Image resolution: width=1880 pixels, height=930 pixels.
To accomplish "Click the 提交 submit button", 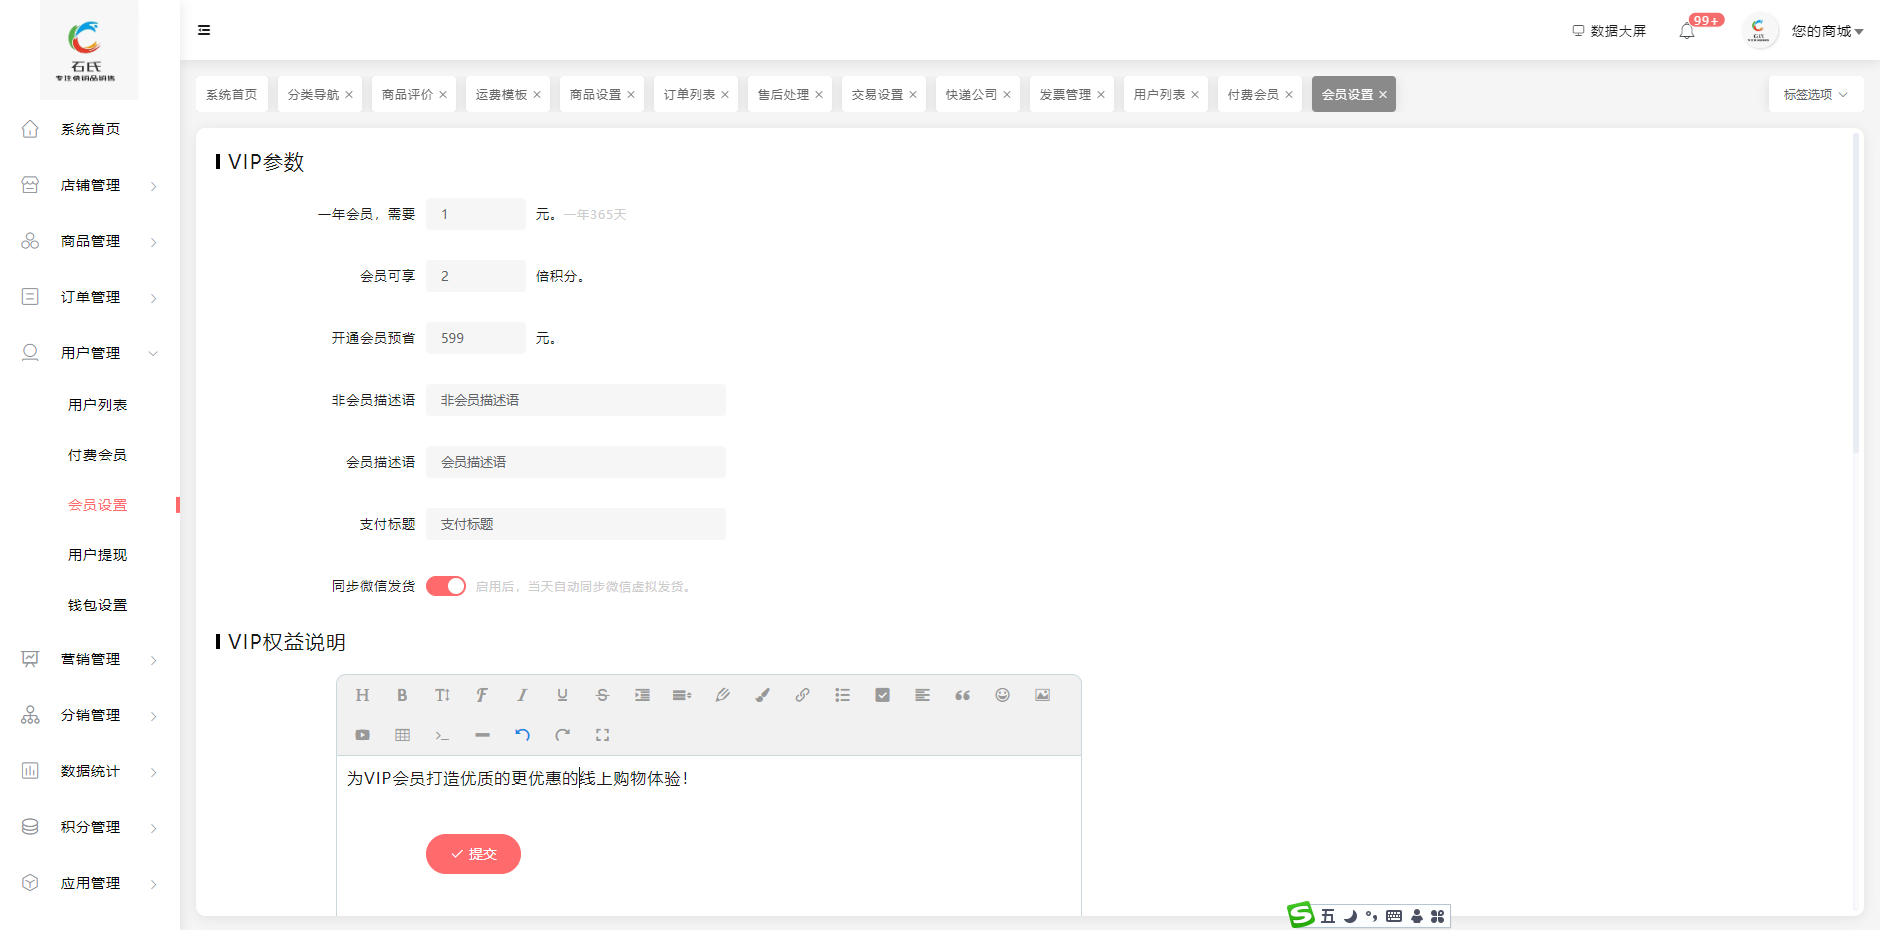I will point(473,854).
